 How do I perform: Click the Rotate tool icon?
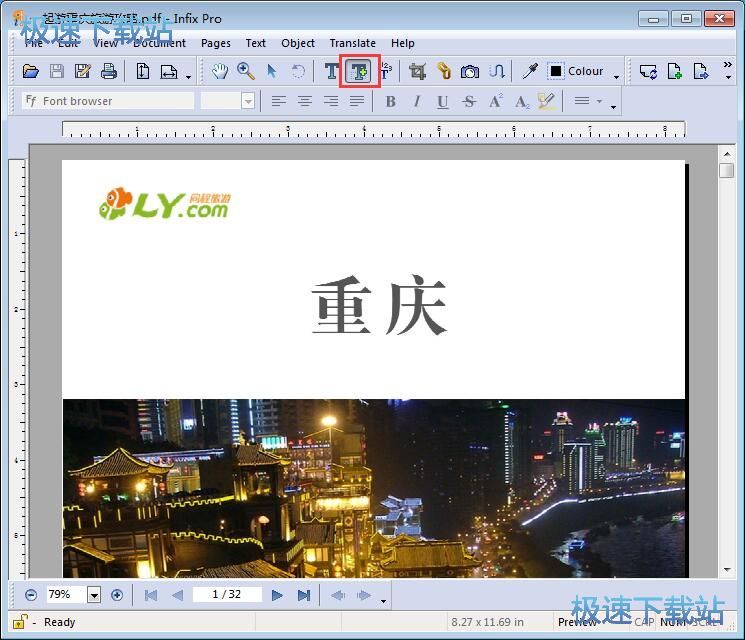[x=298, y=72]
